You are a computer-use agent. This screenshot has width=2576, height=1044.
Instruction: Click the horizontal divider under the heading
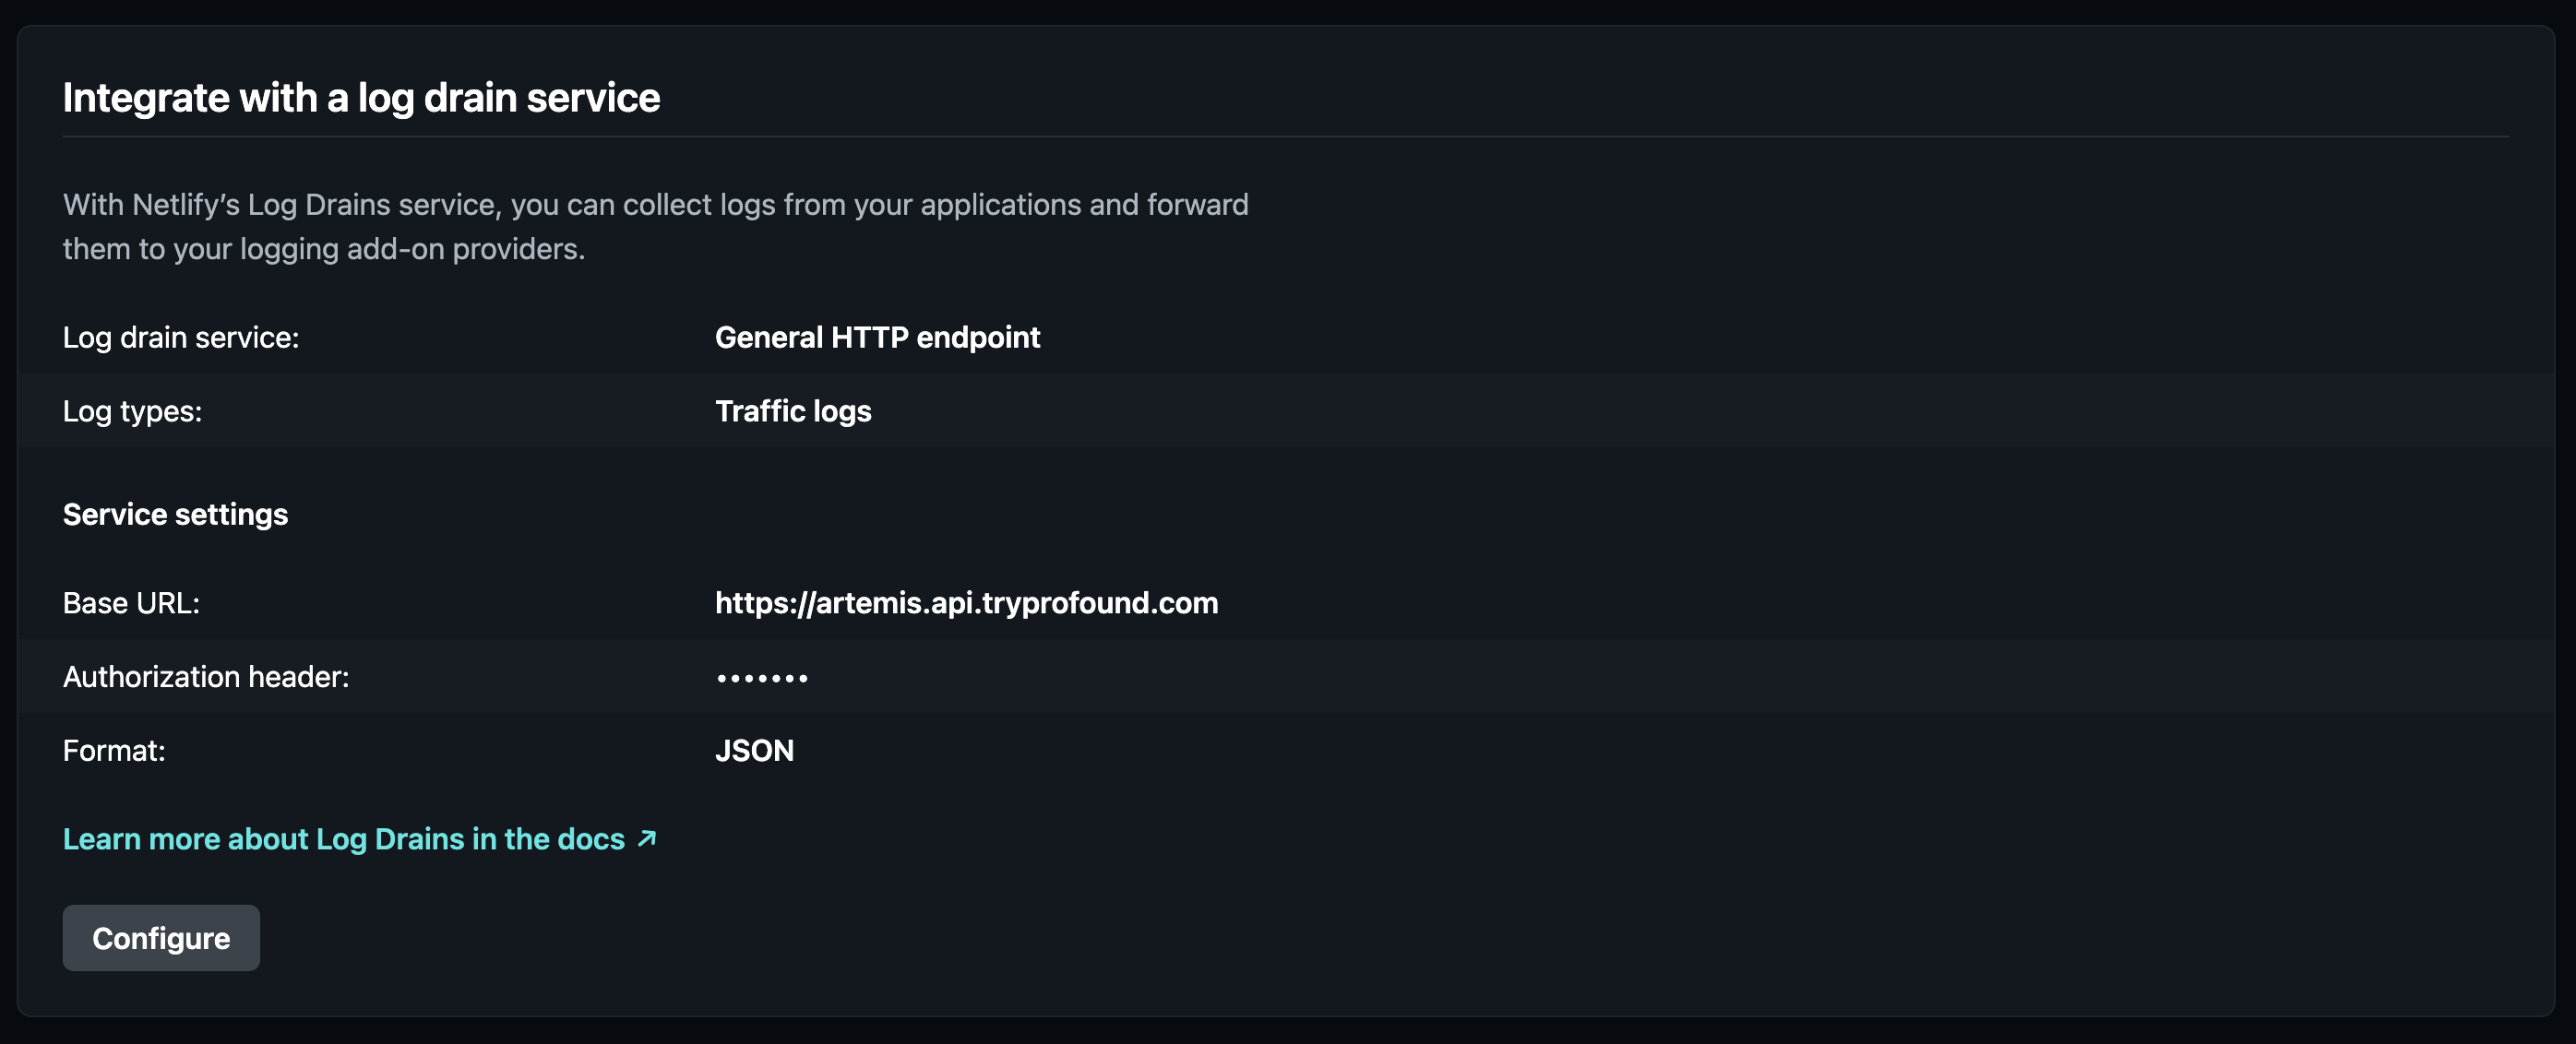1285,137
